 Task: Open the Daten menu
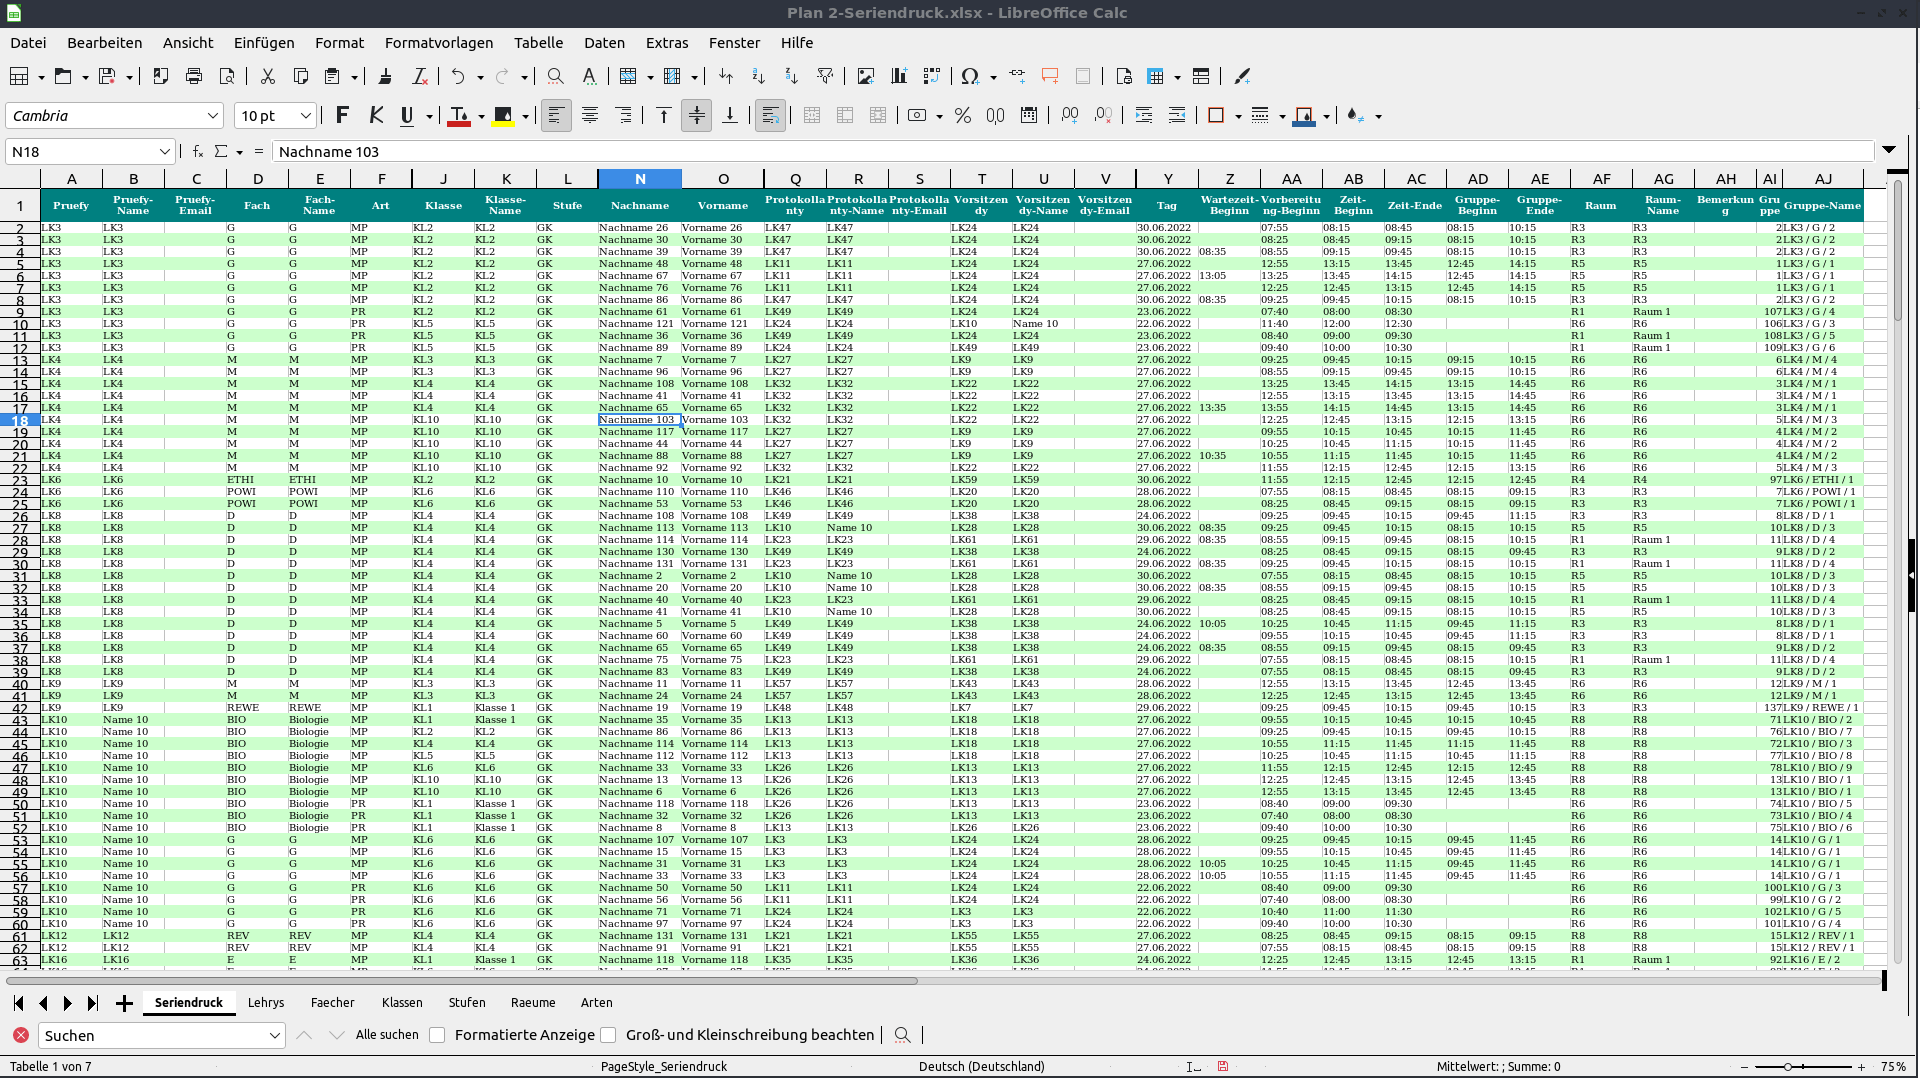pyautogui.click(x=604, y=43)
